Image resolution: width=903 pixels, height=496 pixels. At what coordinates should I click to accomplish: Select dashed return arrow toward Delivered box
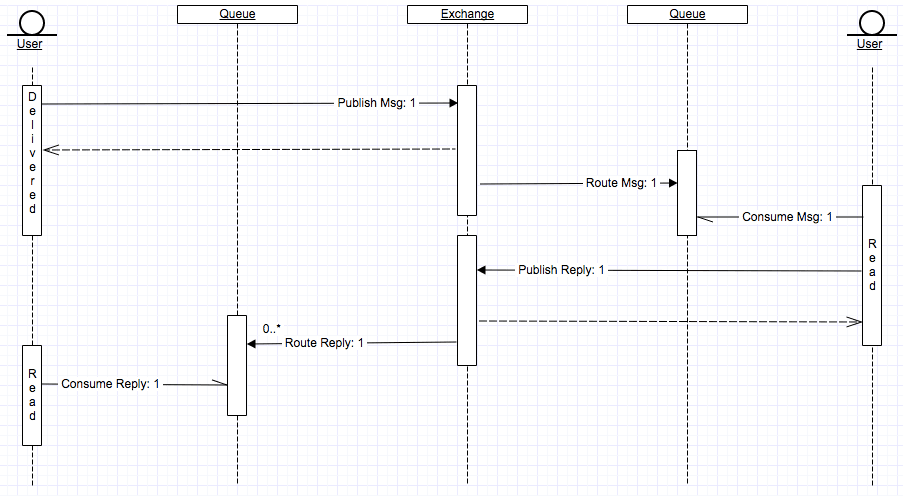pyautogui.click(x=249, y=150)
